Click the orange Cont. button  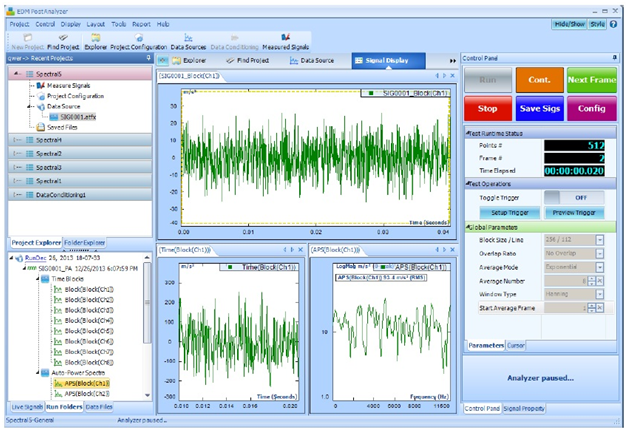[539, 80]
